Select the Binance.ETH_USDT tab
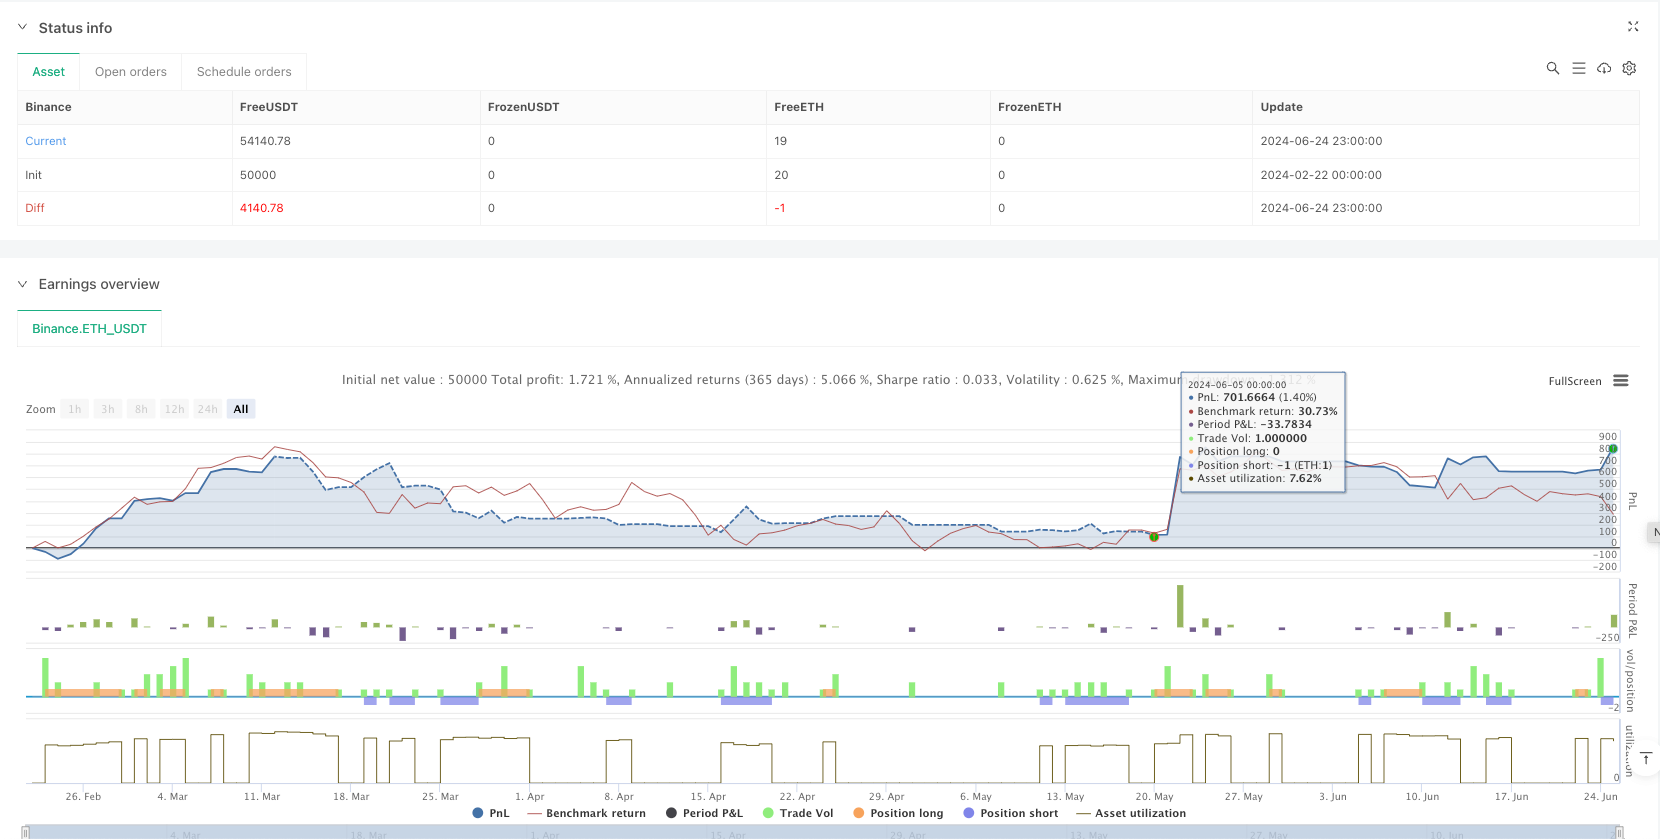 pos(89,328)
